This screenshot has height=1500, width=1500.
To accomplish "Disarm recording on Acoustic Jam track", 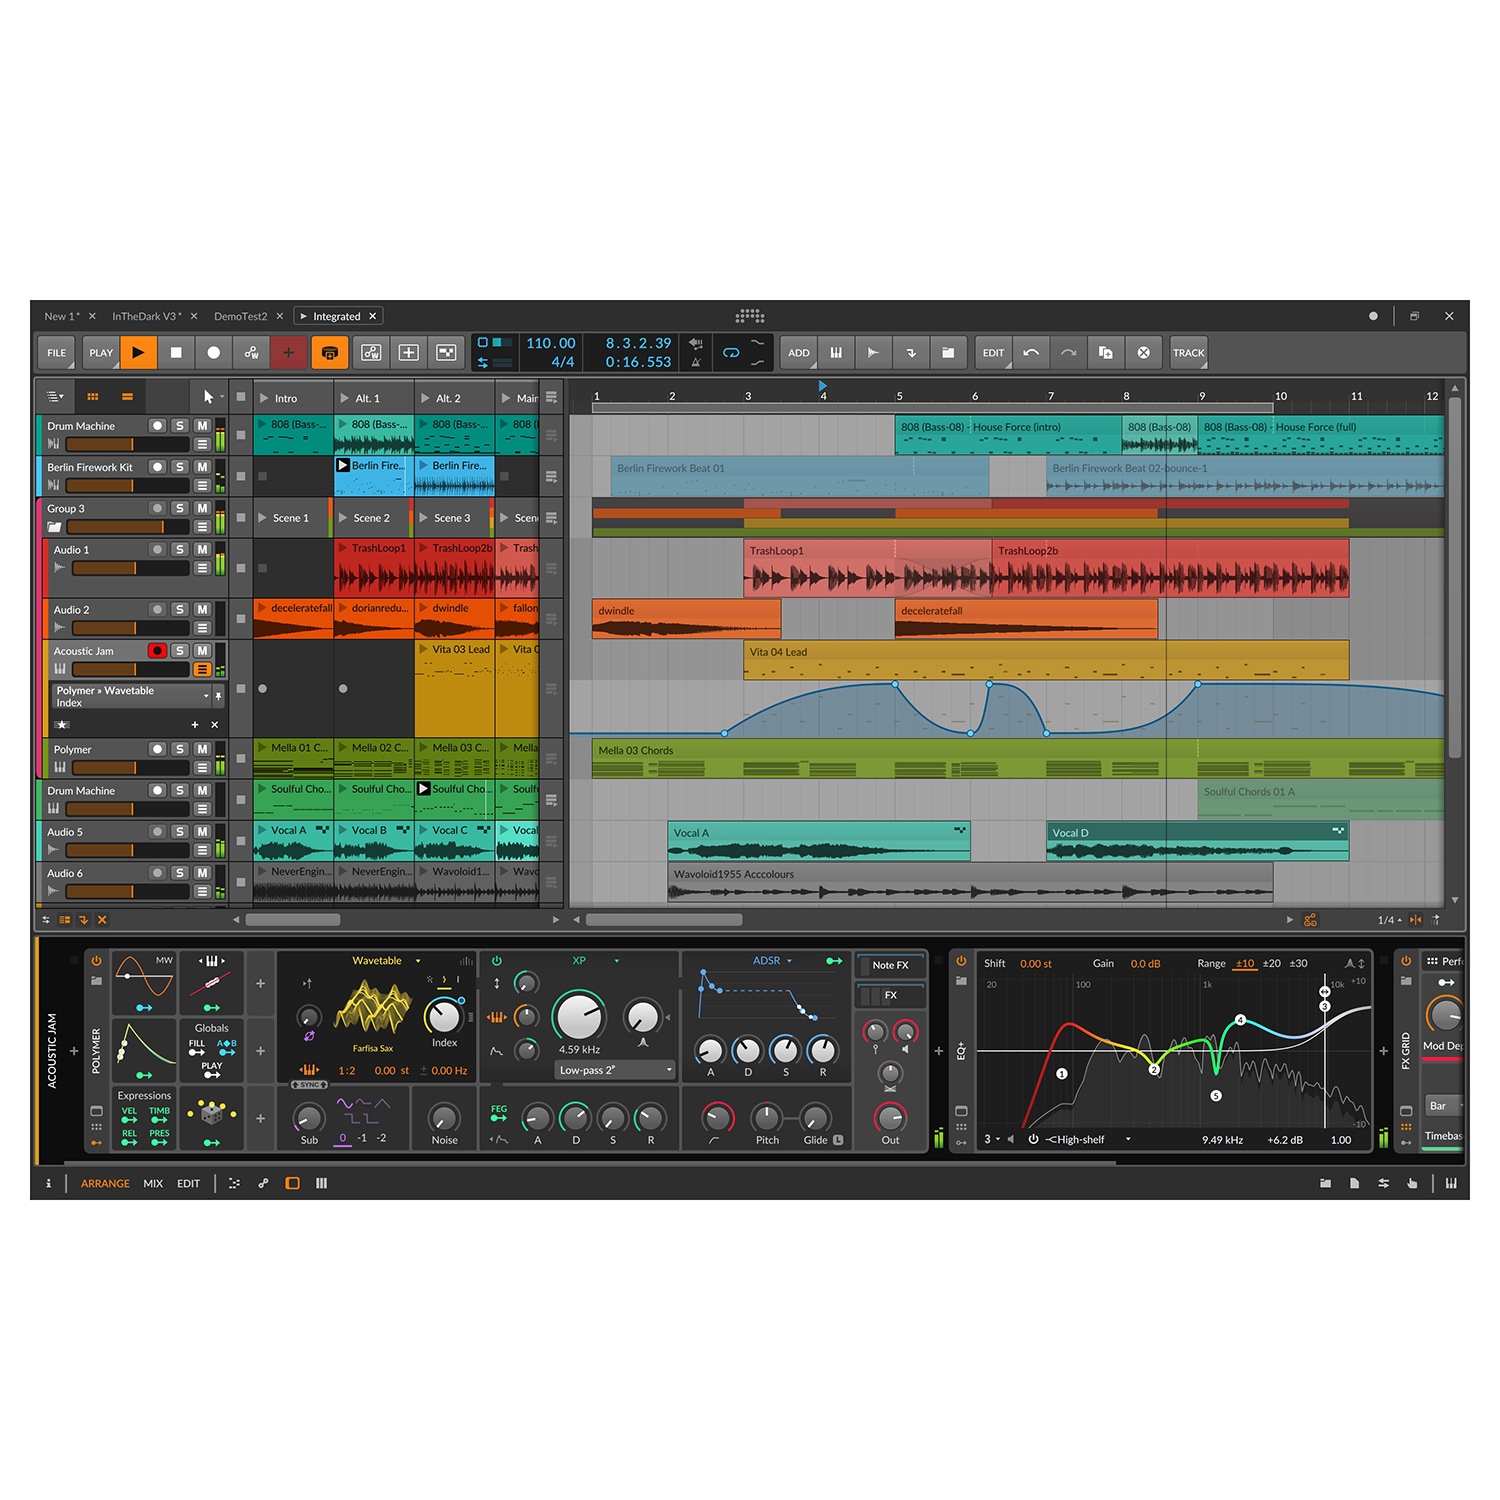I will 157,651.
